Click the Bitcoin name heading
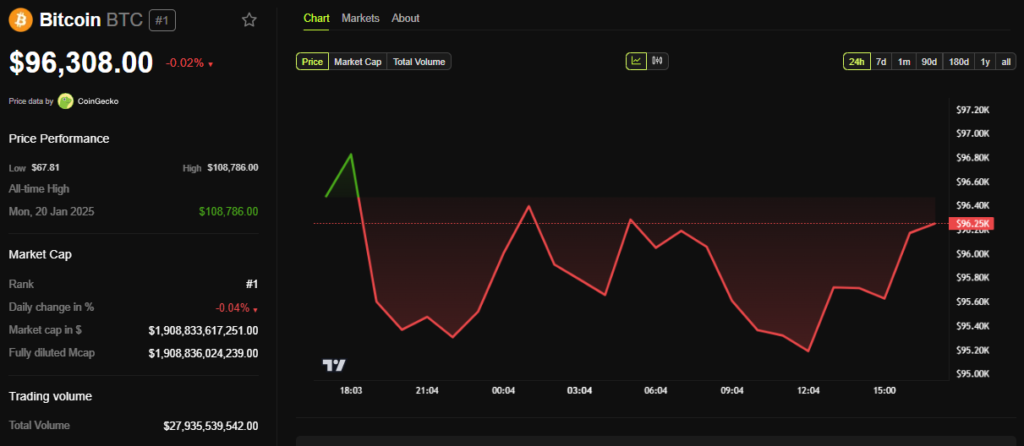1024x446 pixels. coord(71,20)
